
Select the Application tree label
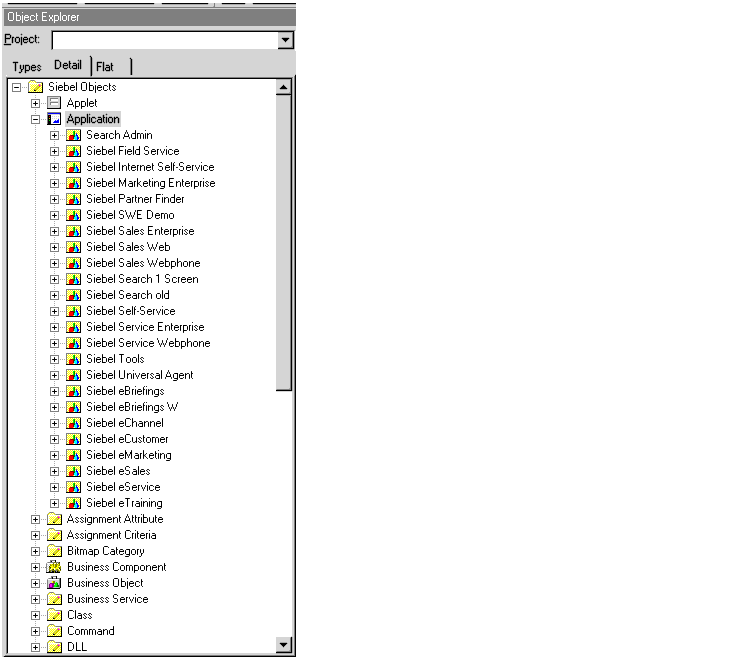(x=93, y=119)
